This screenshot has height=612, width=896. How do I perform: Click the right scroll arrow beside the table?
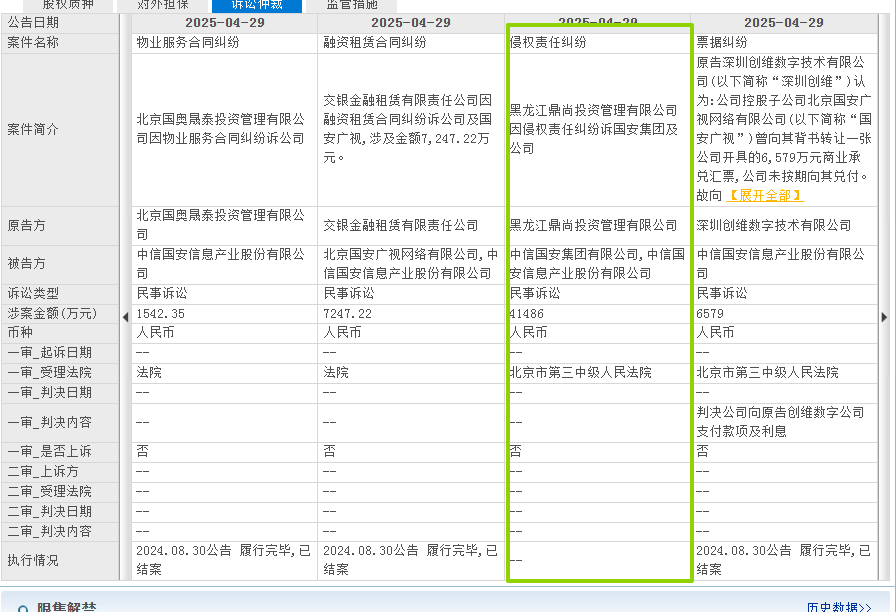coord(884,317)
